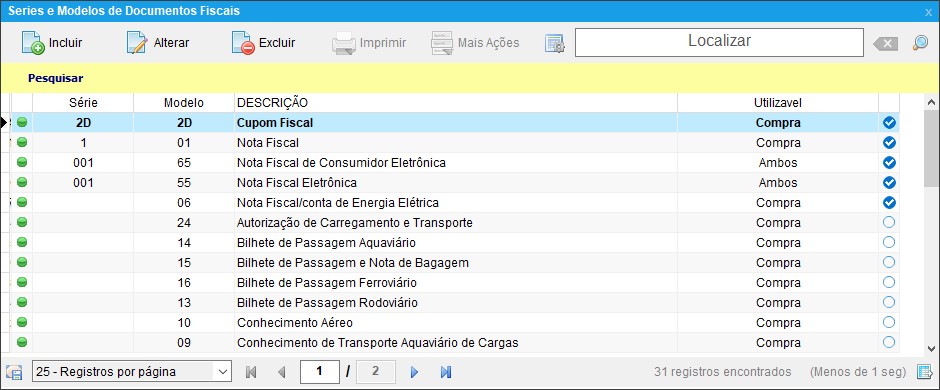Click Compra in the Conhecimento Aéreo row

click(x=778, y=322)
